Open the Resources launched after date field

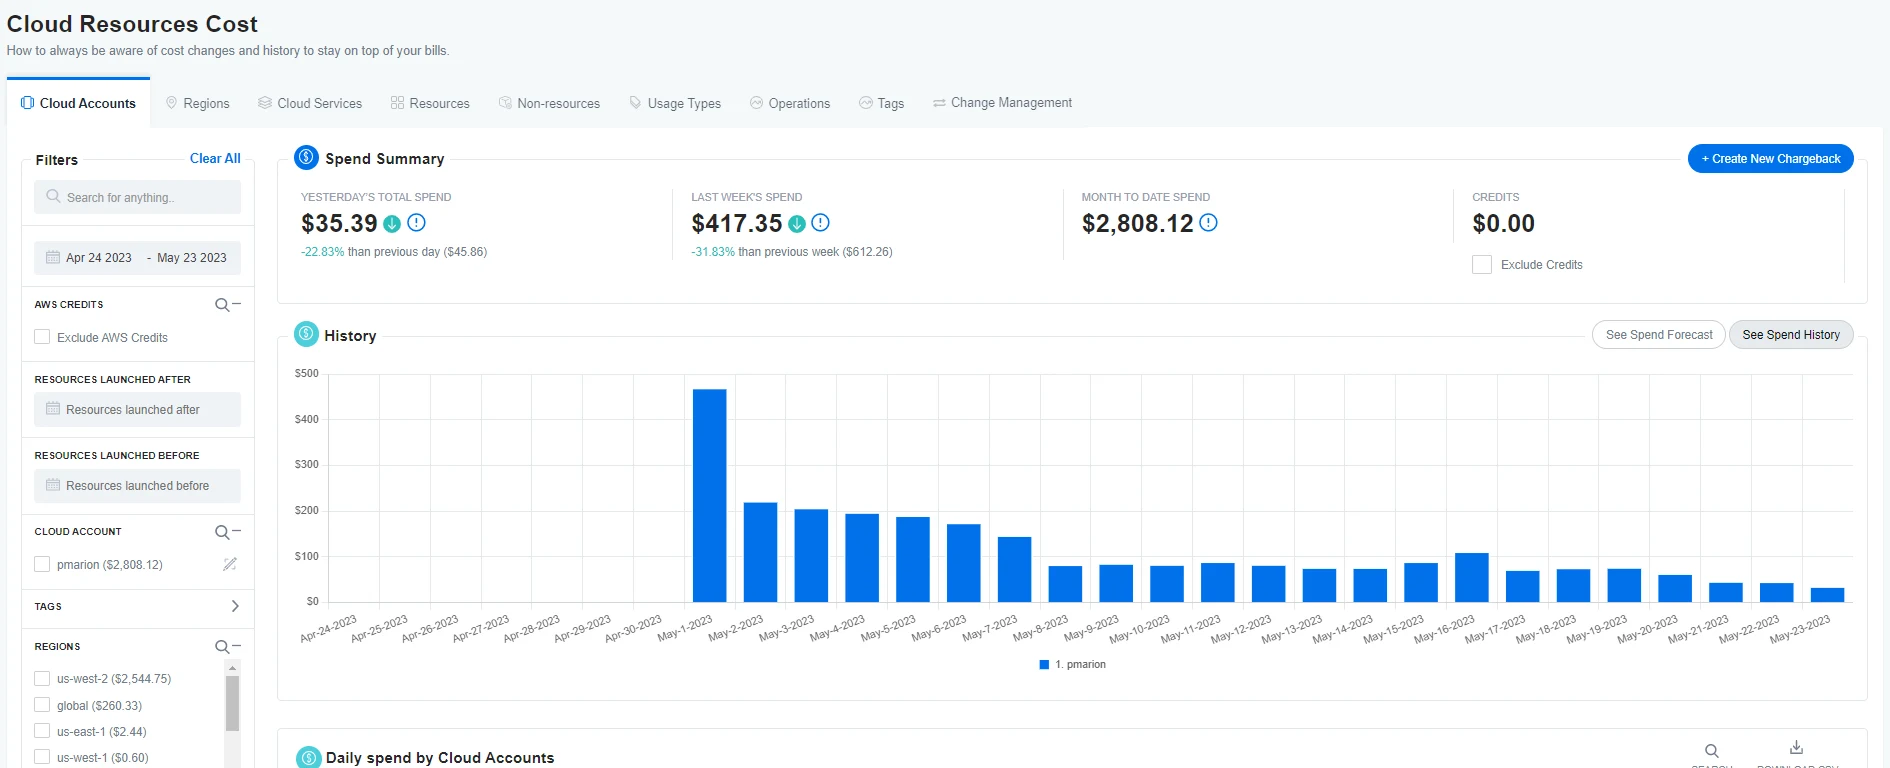coord(137,409)
